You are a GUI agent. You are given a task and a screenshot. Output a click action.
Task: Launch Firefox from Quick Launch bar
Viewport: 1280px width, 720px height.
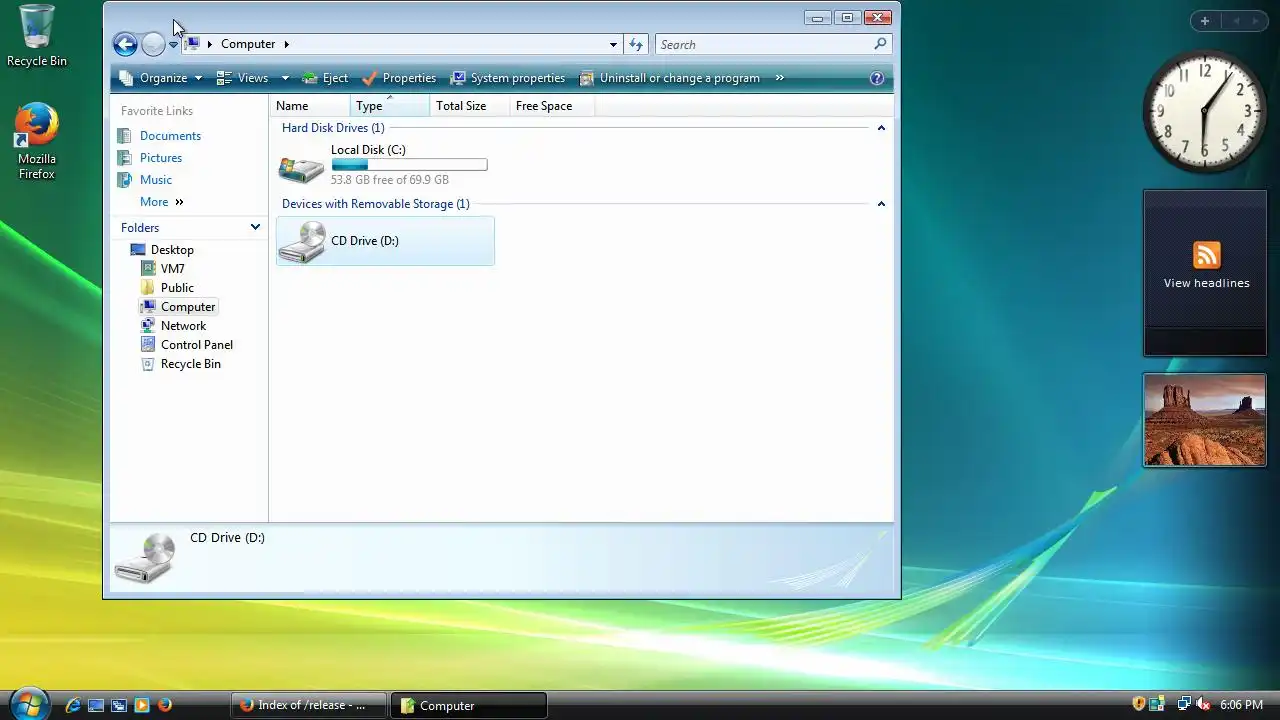point(165,705)
